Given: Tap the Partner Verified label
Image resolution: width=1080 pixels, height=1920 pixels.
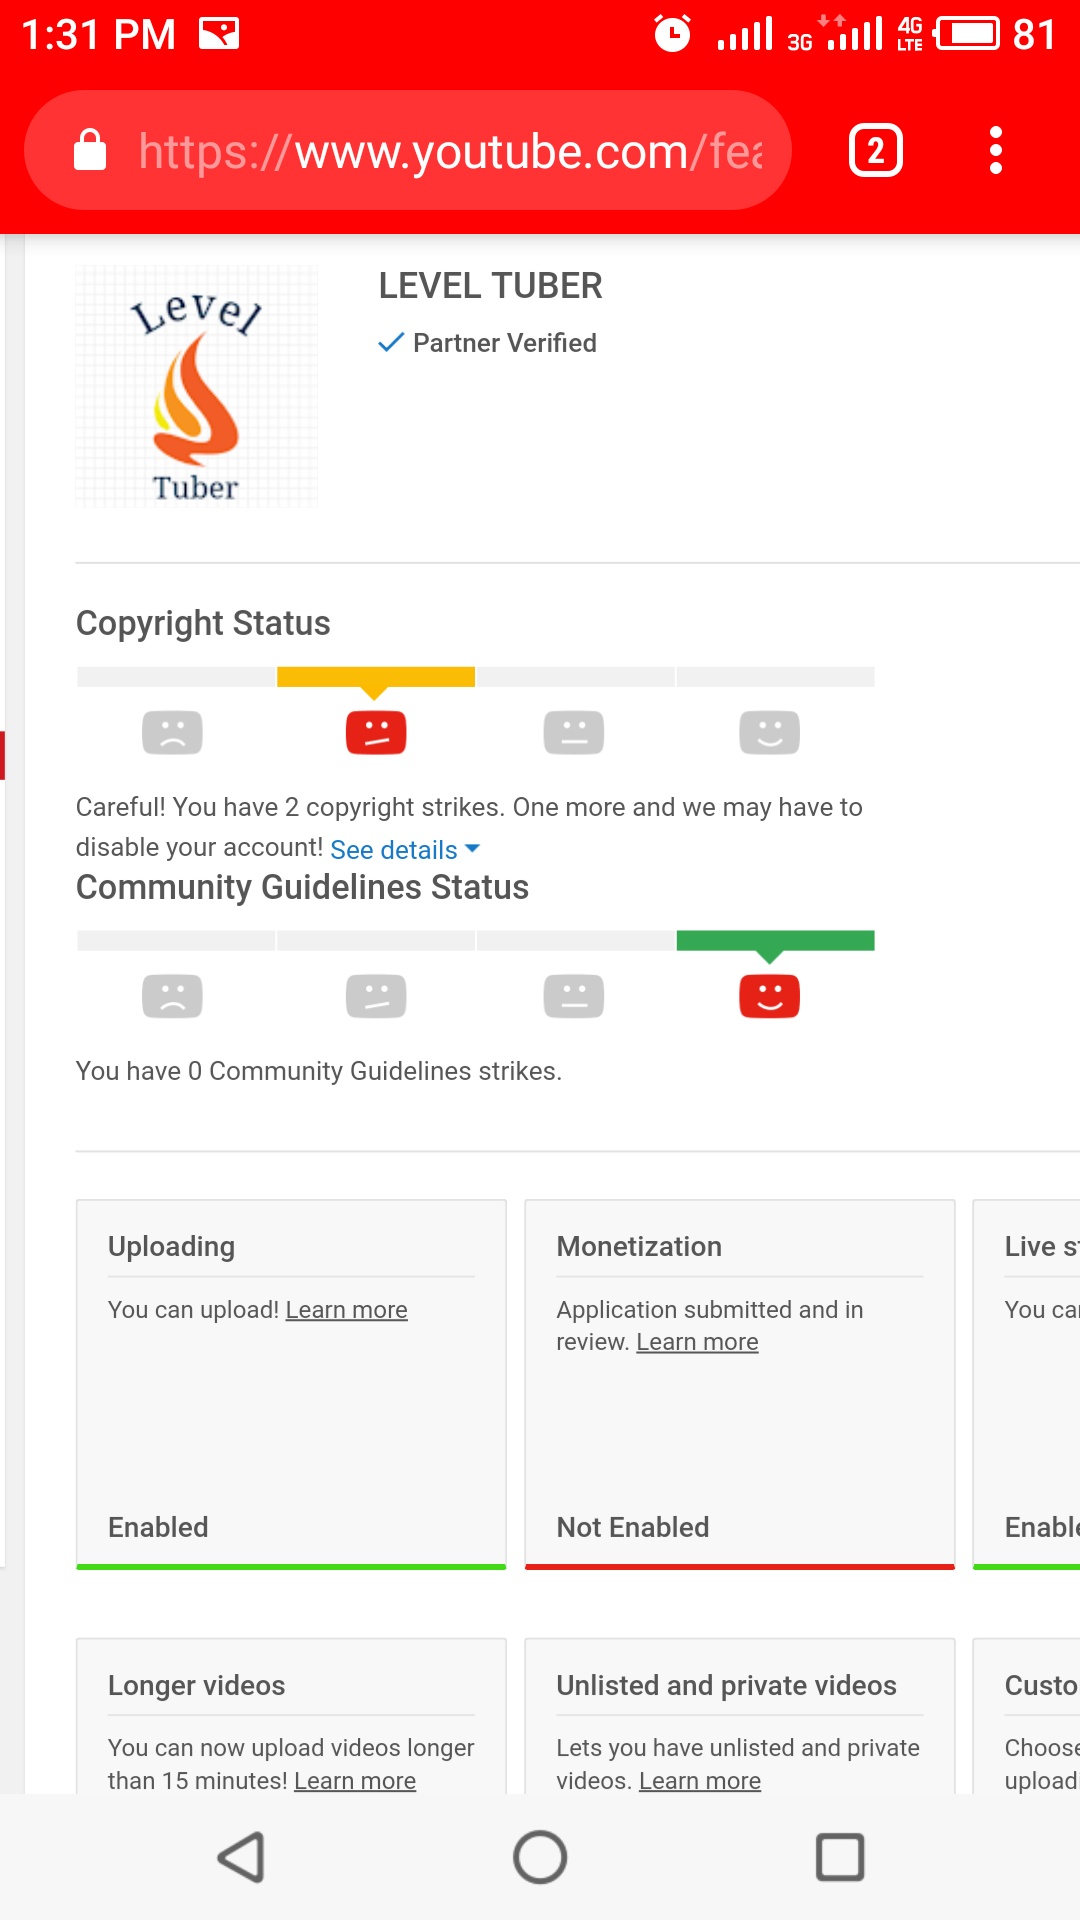Looking at the screenshot, I should click(505, 343).
